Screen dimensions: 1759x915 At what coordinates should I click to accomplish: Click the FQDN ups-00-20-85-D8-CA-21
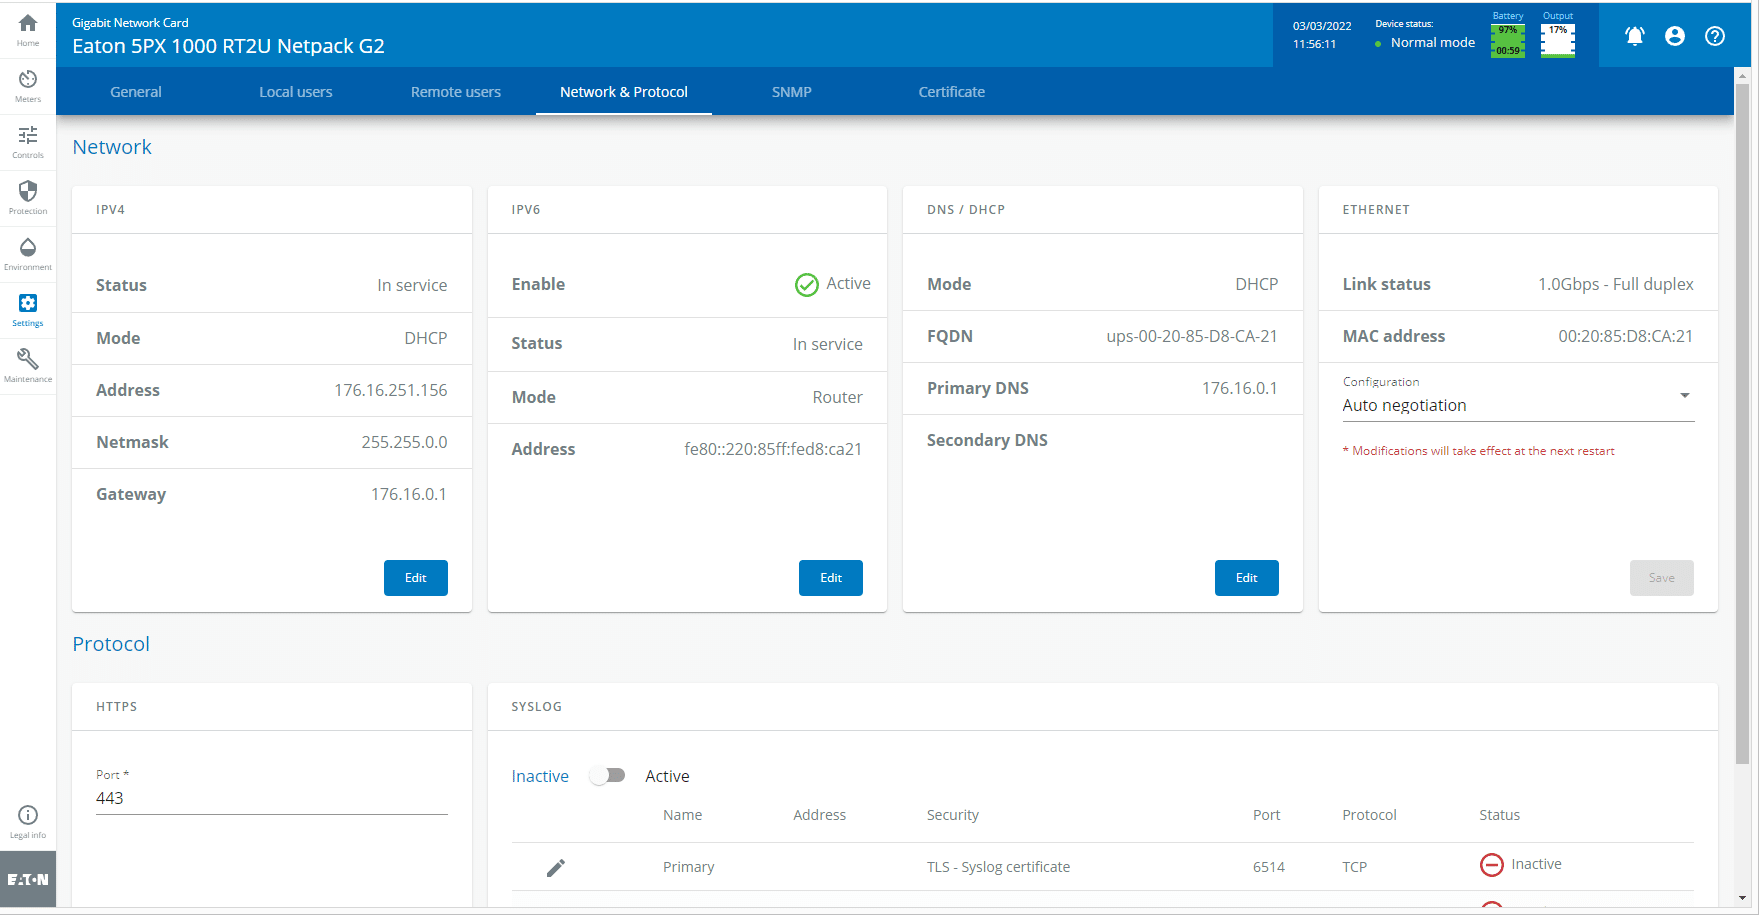pos(1192,336)
